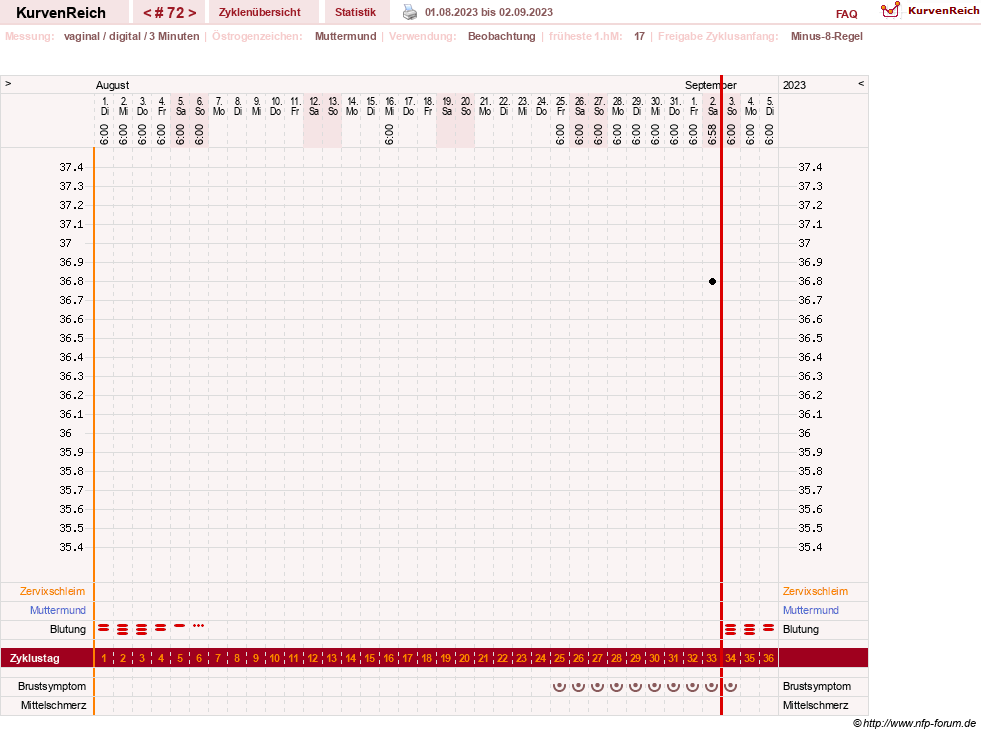Image resolution: width=981 pixels, height=735 pixels.
Task: Click the date range 01.08.2023 bis 02.09.2023
Action: tap(489, 12)
